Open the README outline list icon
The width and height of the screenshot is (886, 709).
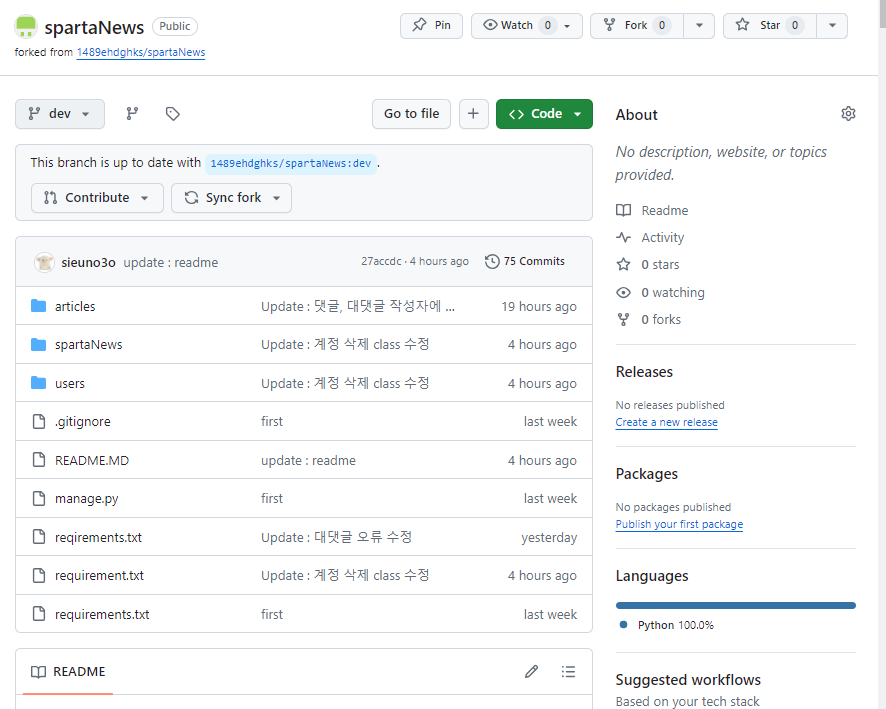[x=568, y=671]
